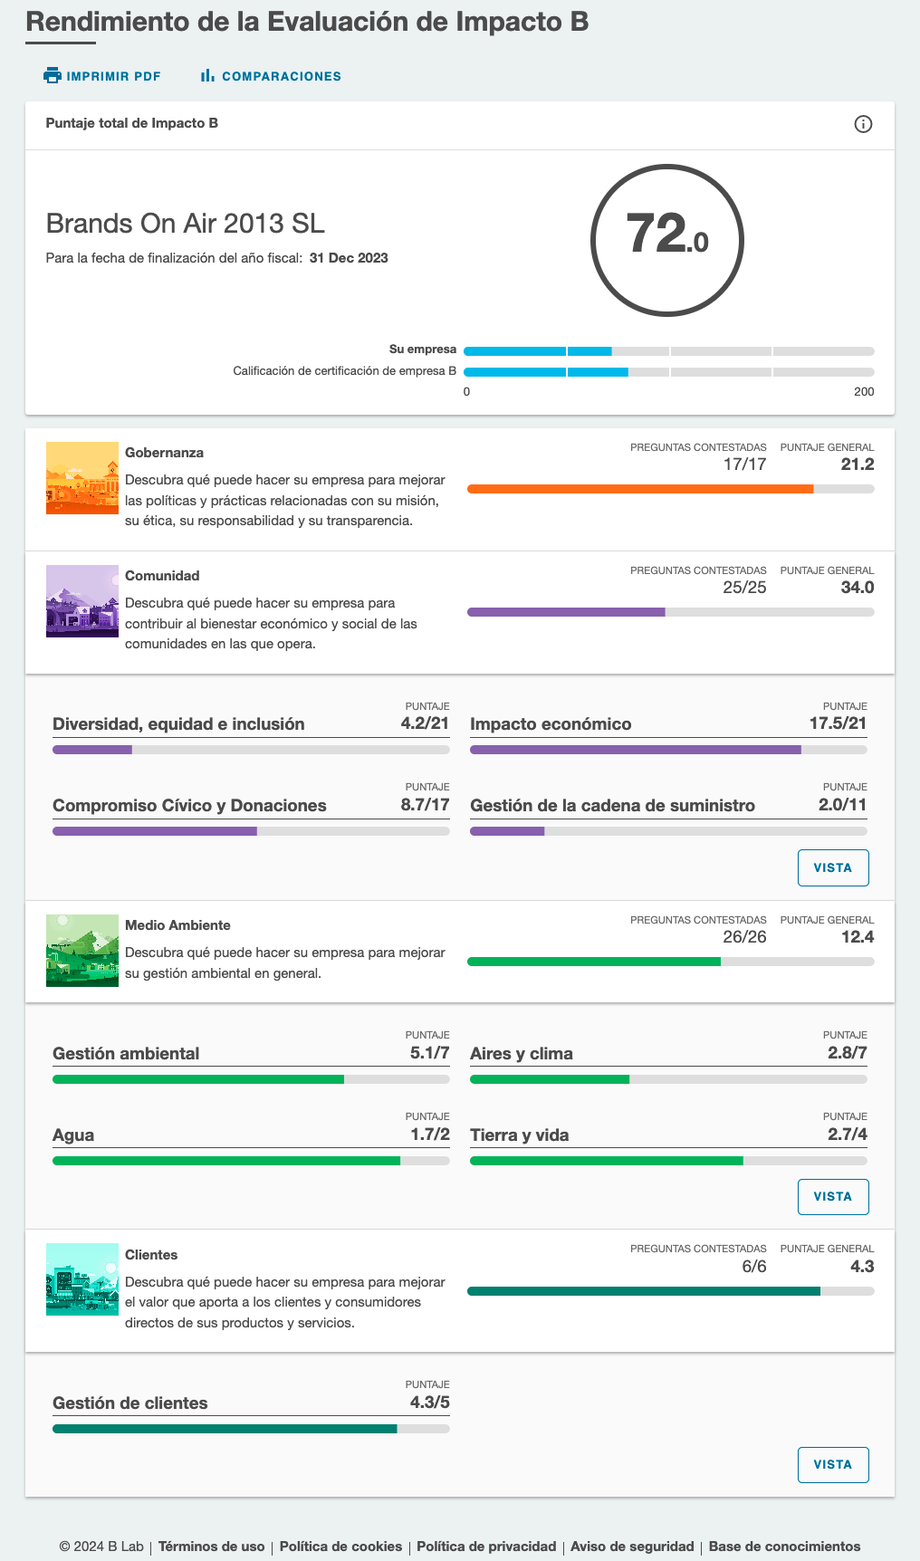Click the Impacto económico heading
This screenshot has width=920, height=1561.
point(550,724)
